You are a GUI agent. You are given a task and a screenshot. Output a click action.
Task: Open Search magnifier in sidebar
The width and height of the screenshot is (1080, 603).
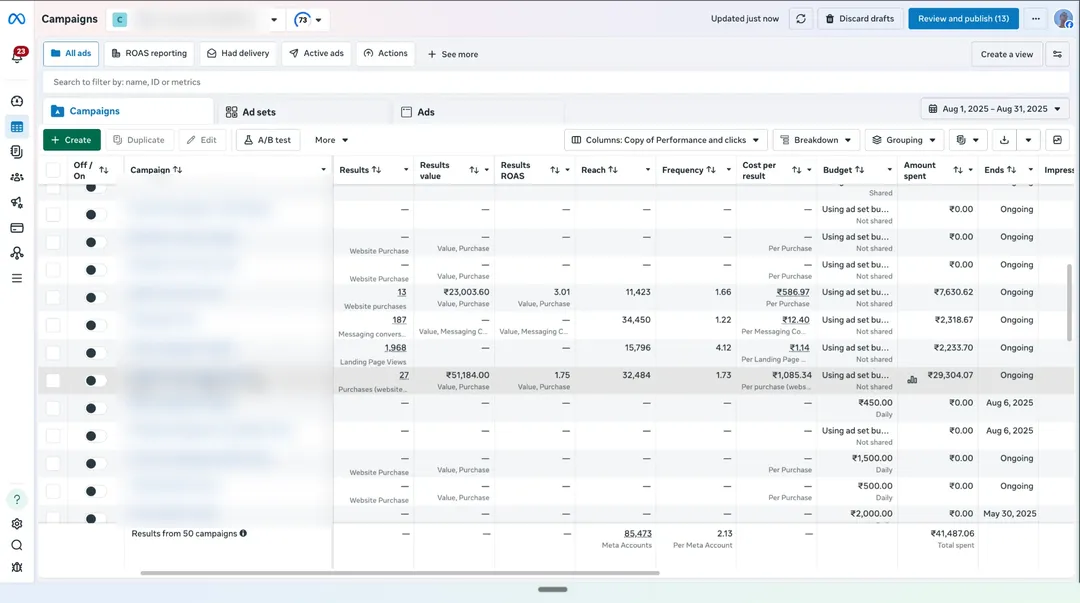tap(17, 545)
